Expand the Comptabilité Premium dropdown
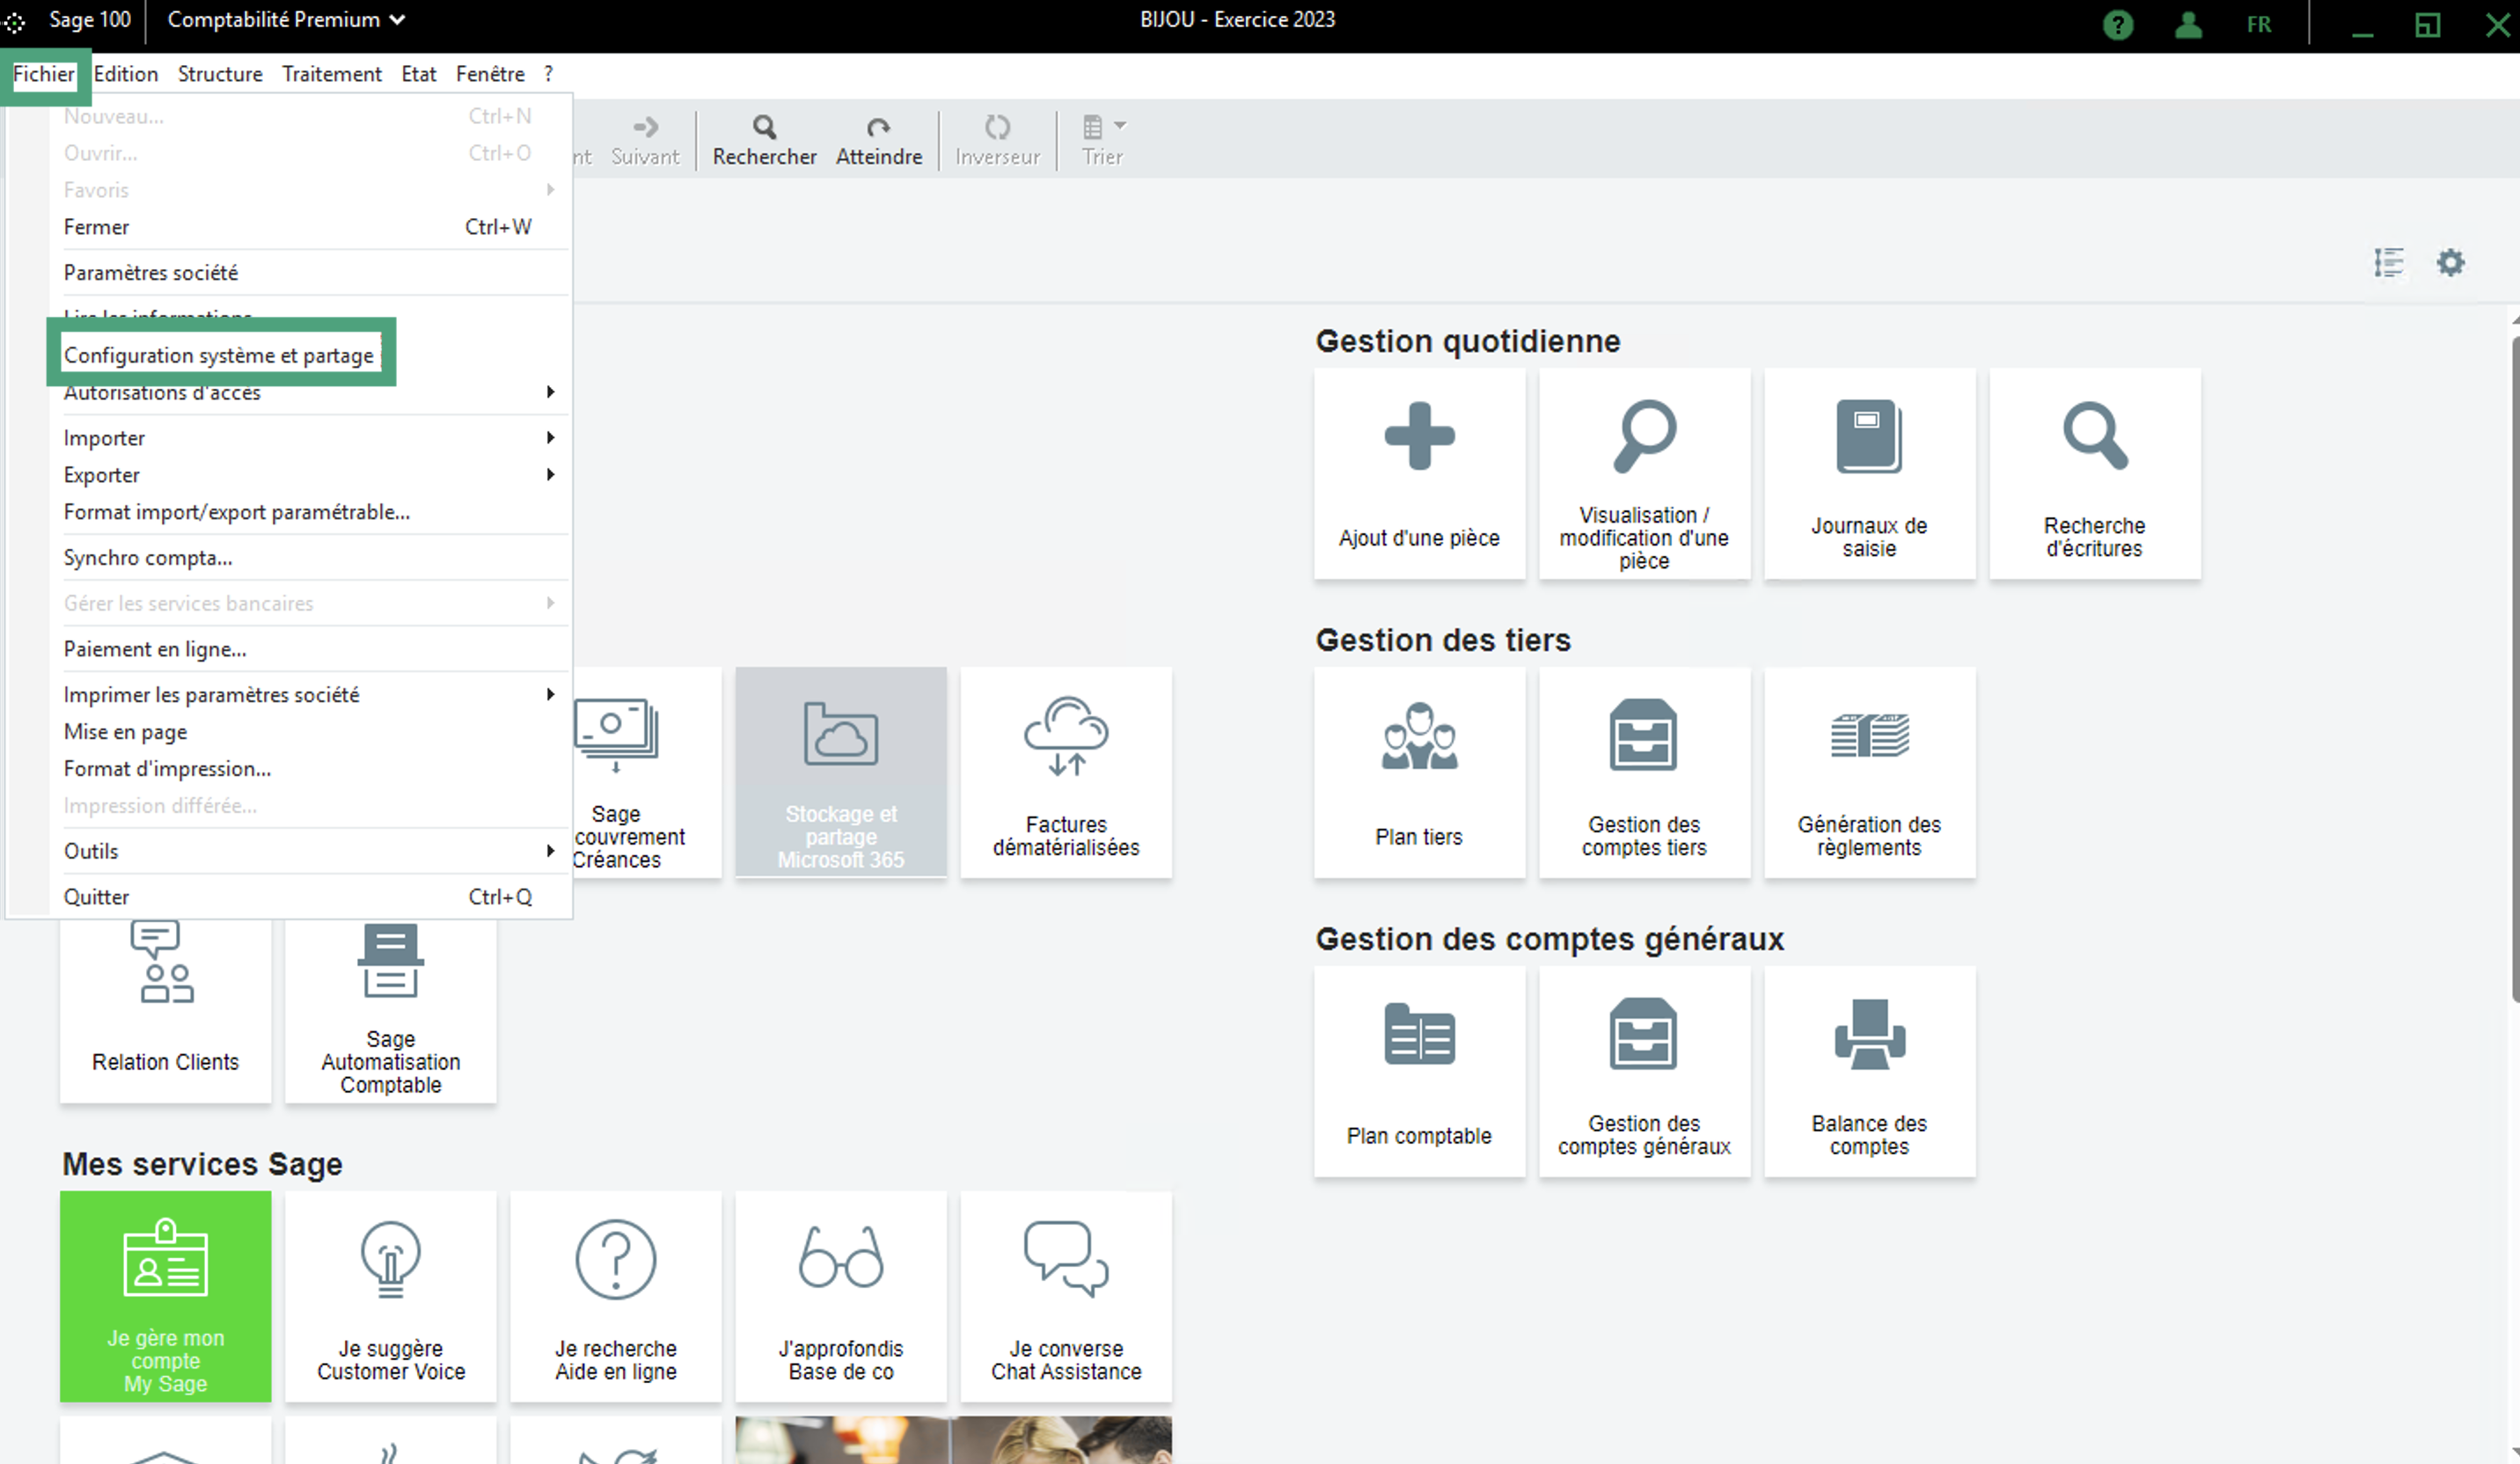Viewport: 2520px width, 1464px height. coord(286,20)
